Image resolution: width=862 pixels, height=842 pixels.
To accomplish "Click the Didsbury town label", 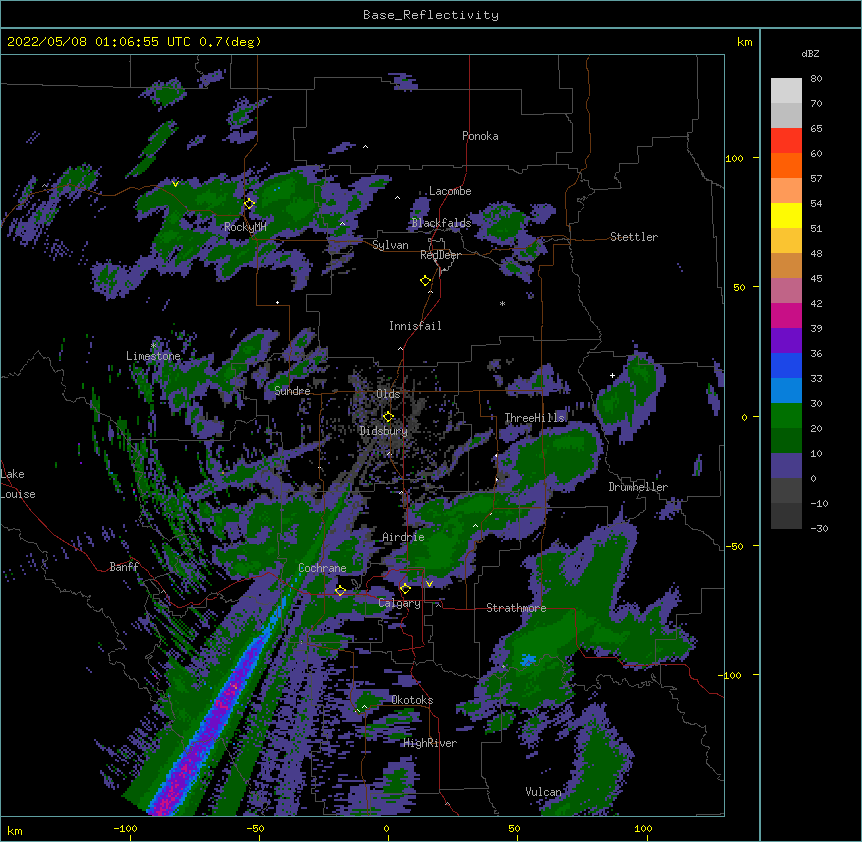I will [x=383, y=431].
